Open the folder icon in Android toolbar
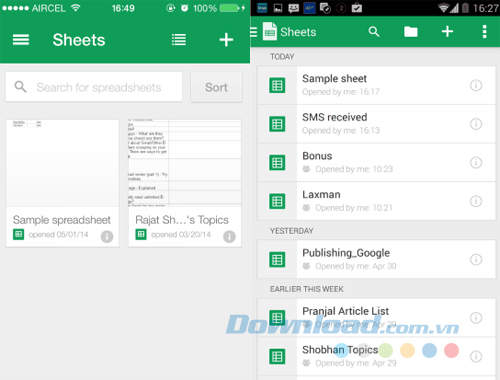500x380 pixels. tap(411, 32)
